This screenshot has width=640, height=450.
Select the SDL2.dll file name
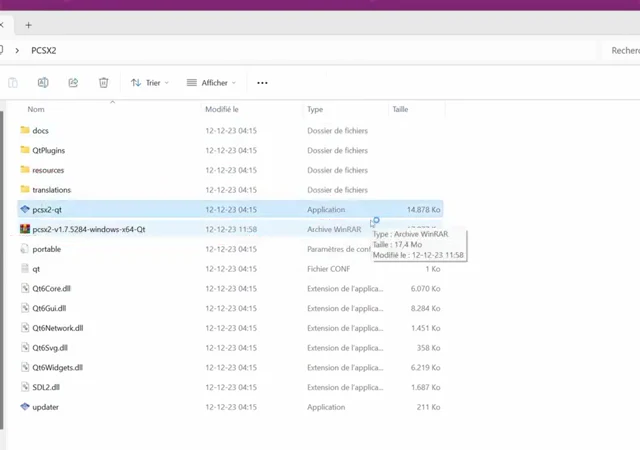(x=46, y=387)
